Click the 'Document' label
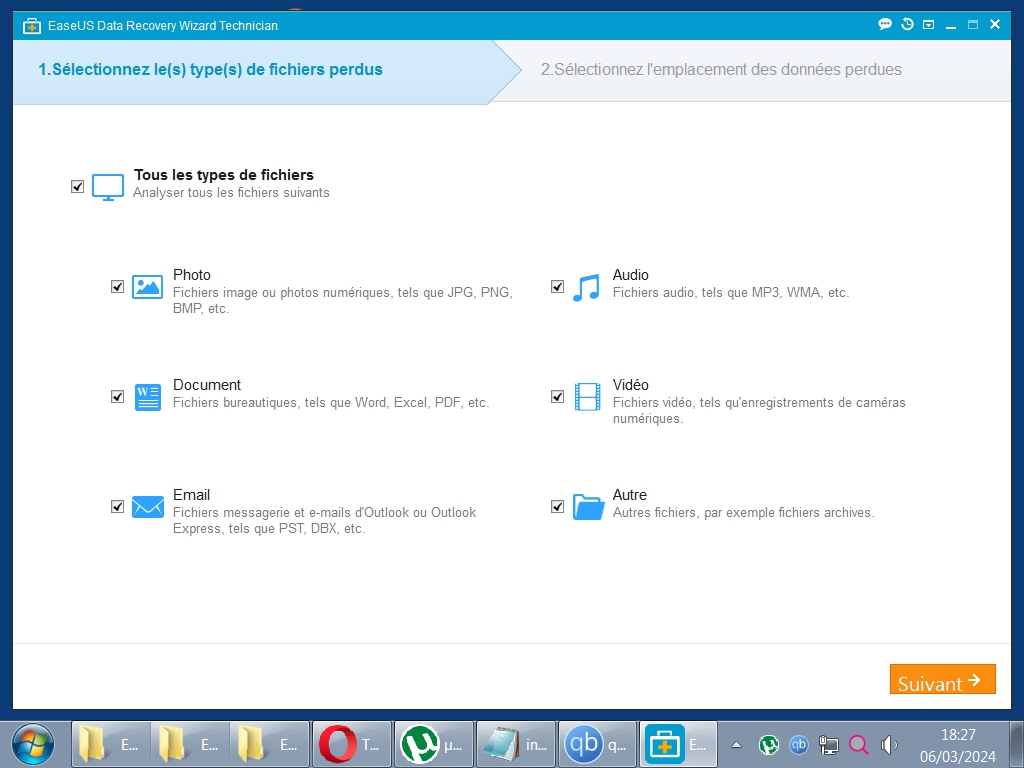 (207, 385)
